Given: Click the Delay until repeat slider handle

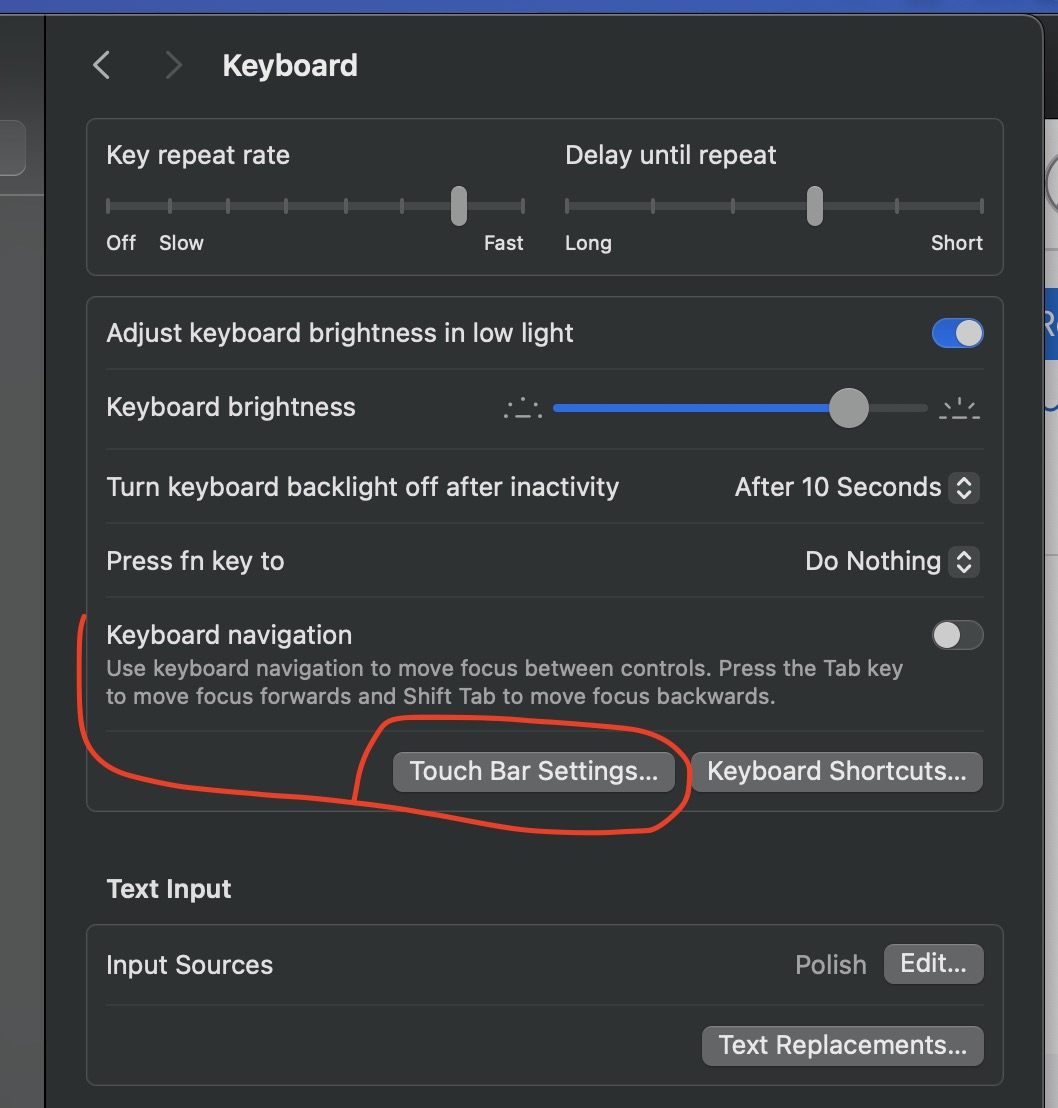Looking at the screenshot, I should pyautogui.click(x=815, y=206).
